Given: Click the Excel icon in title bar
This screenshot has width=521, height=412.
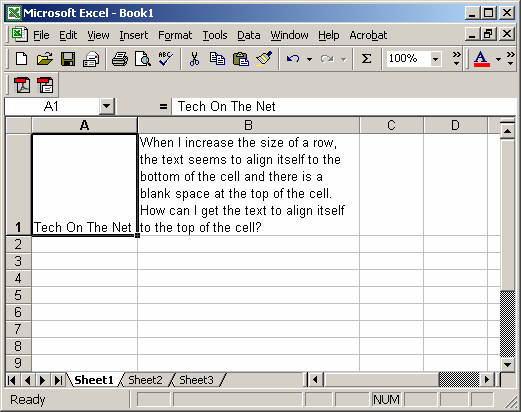Looking at the screenshot, I should click(14, 13).
